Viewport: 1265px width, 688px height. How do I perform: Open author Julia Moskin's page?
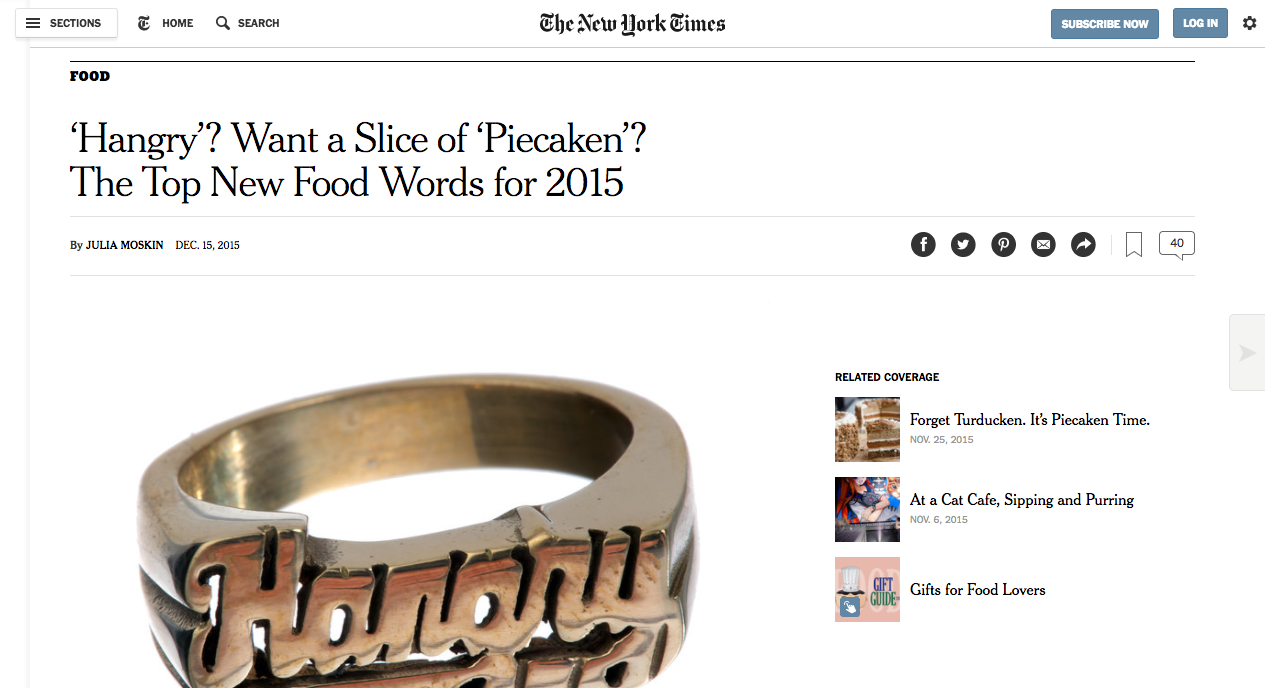[124, 245]
